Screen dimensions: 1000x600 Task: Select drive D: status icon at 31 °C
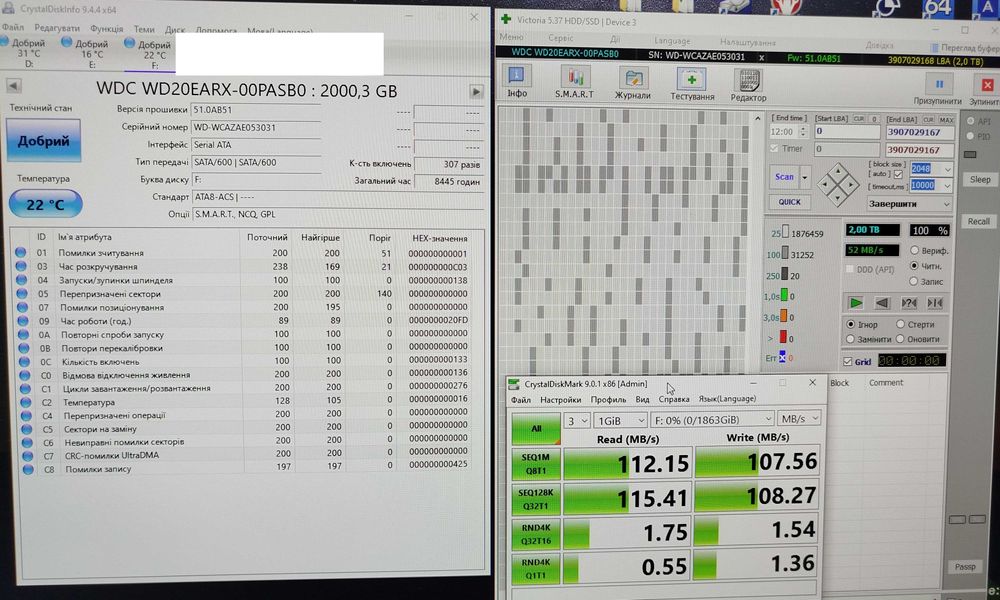coord(4,41)
